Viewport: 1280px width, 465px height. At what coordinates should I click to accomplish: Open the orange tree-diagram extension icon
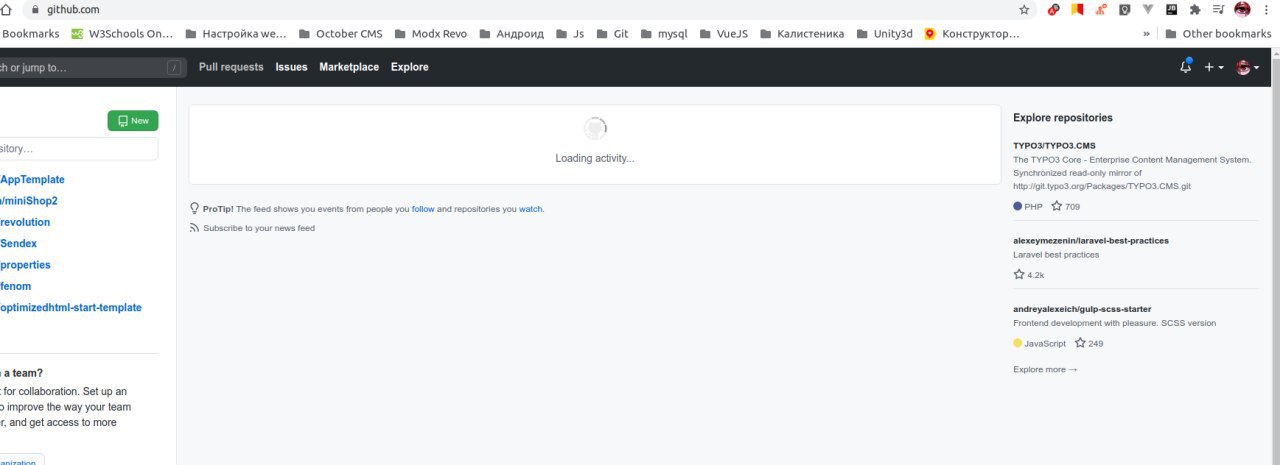coord(1101,9)
